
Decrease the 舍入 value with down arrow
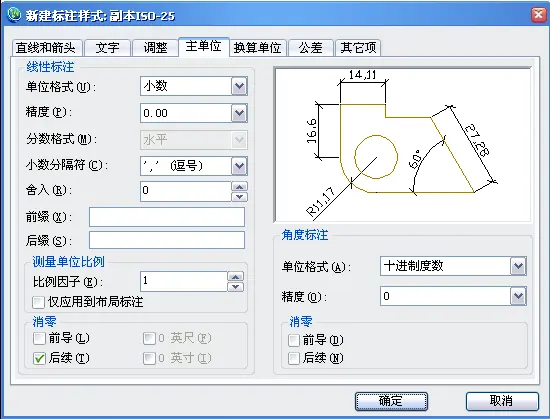(x=240, y=196)
